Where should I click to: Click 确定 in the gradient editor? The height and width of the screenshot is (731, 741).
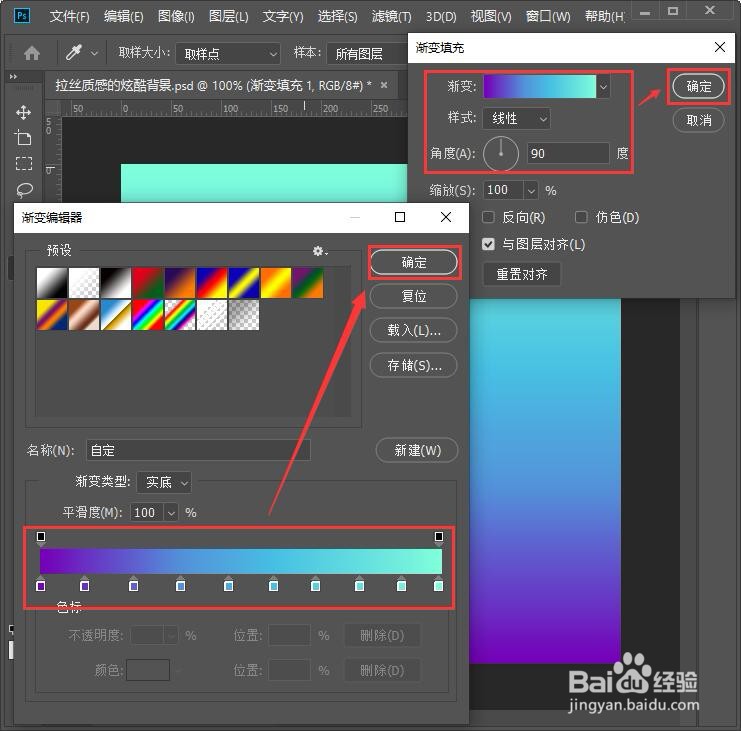(x=414, y=262)
